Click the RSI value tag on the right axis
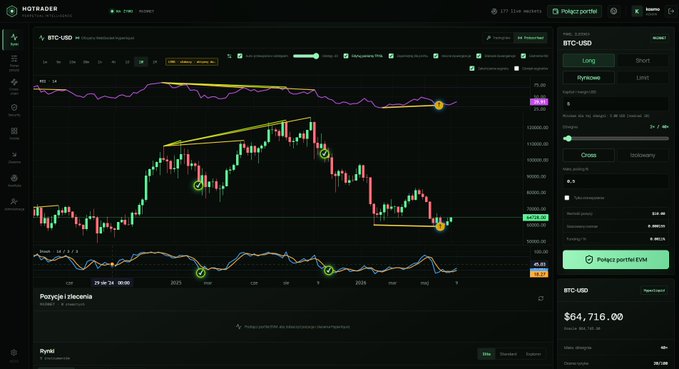 [x=539, y=102]
